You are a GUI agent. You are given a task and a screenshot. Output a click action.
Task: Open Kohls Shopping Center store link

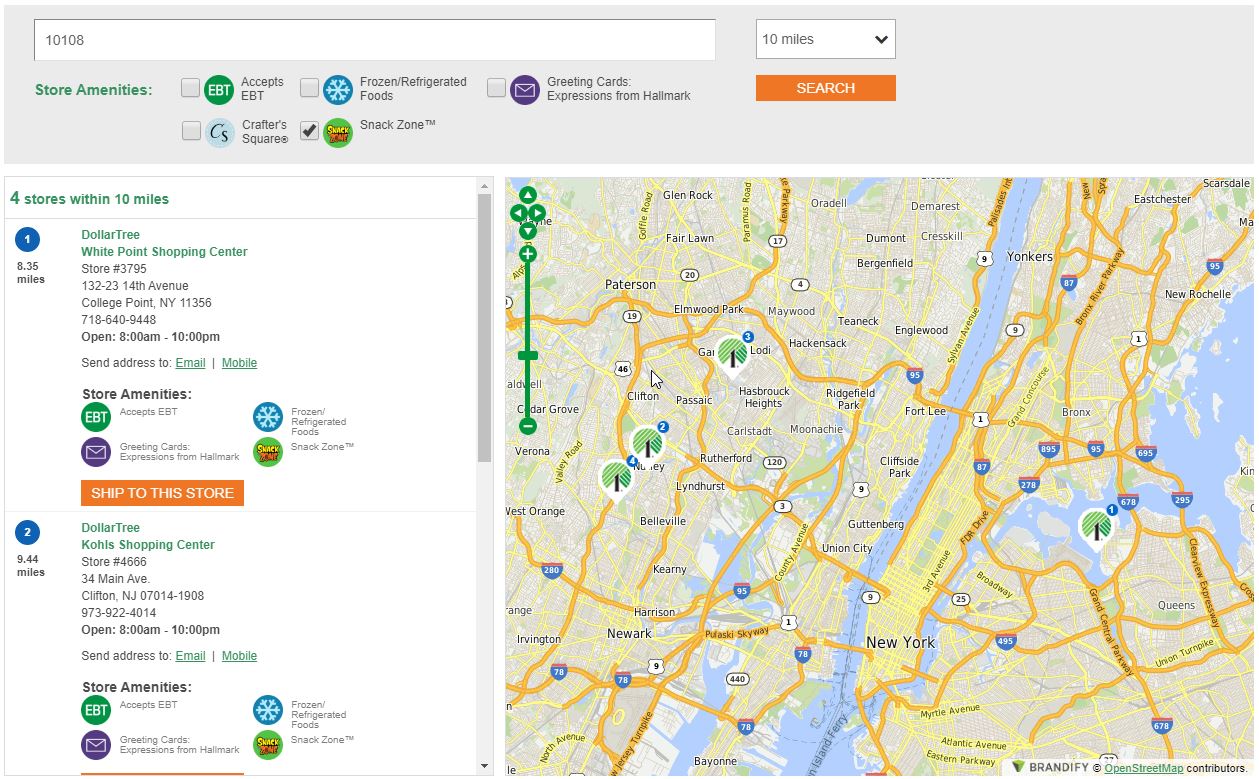pos(148,545)
